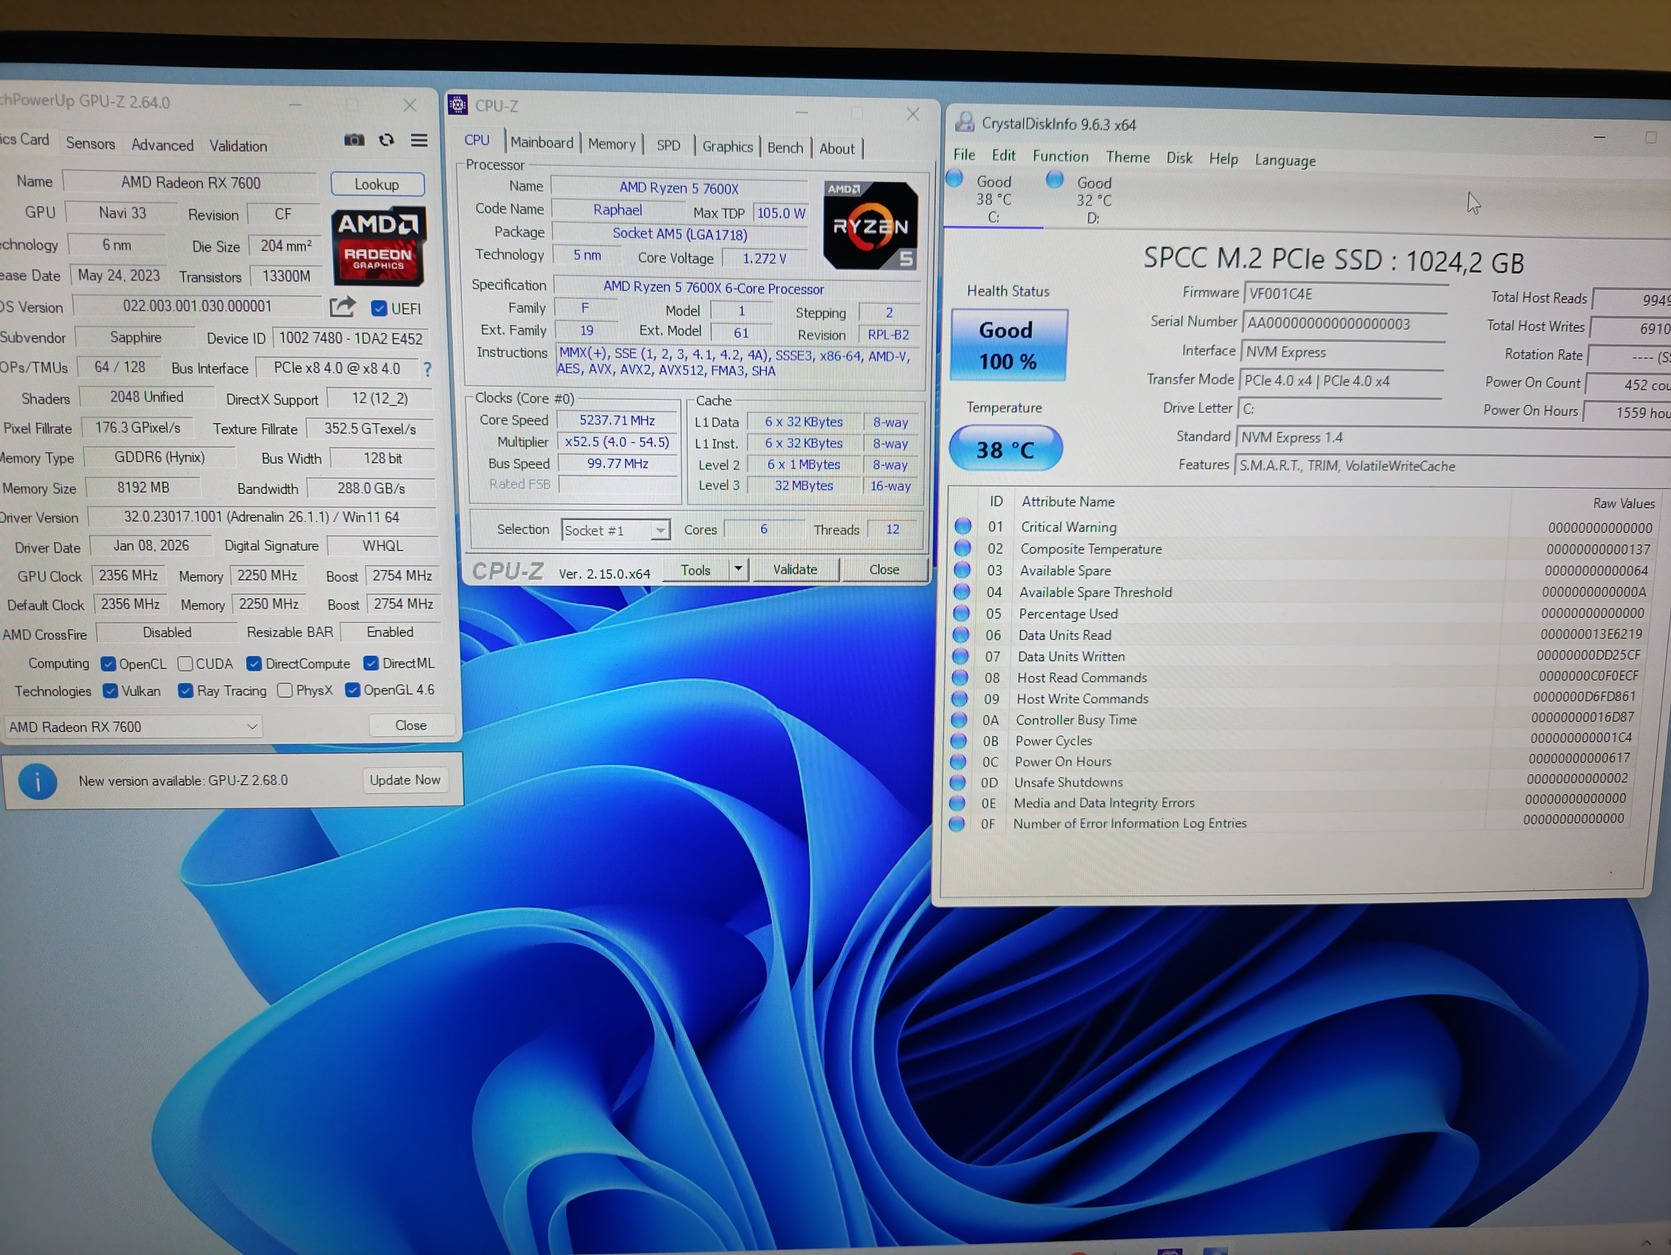Viewport: 1671px width, 1255px height.
Task: Click status dot for Number of Error Information Log Entries
Action: (957, 823)
